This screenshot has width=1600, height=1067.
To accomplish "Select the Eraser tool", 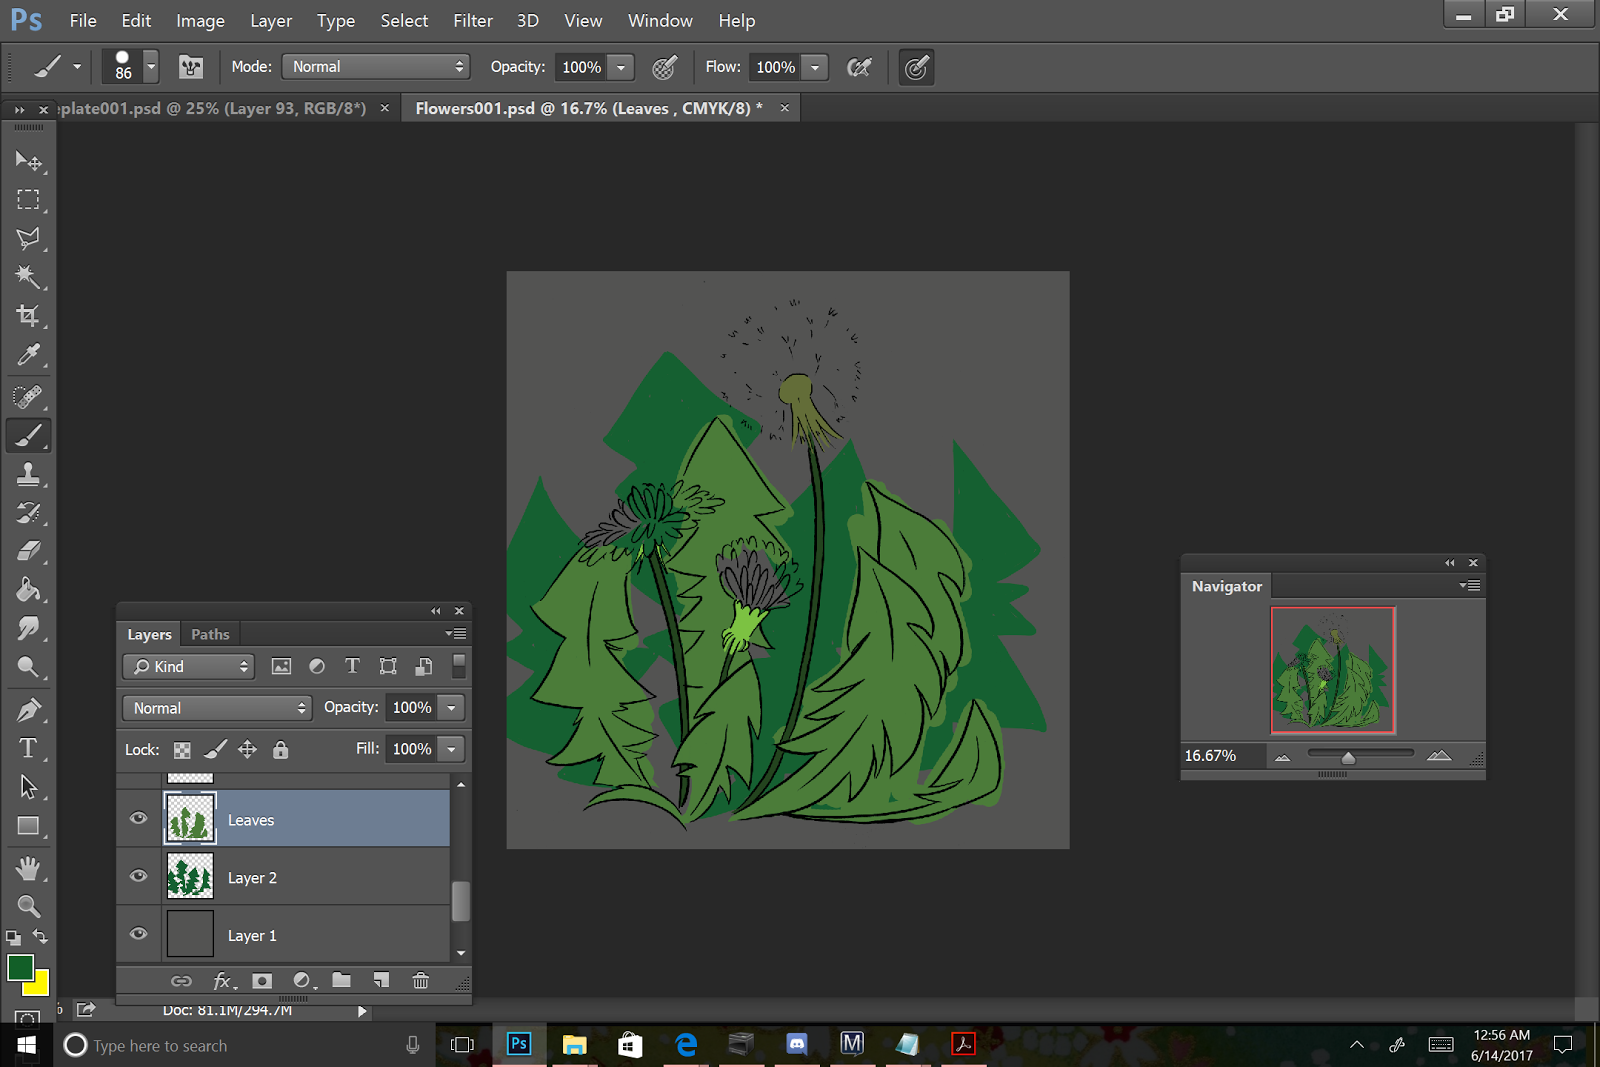I will pyautogui.click(x=28, y=551).
